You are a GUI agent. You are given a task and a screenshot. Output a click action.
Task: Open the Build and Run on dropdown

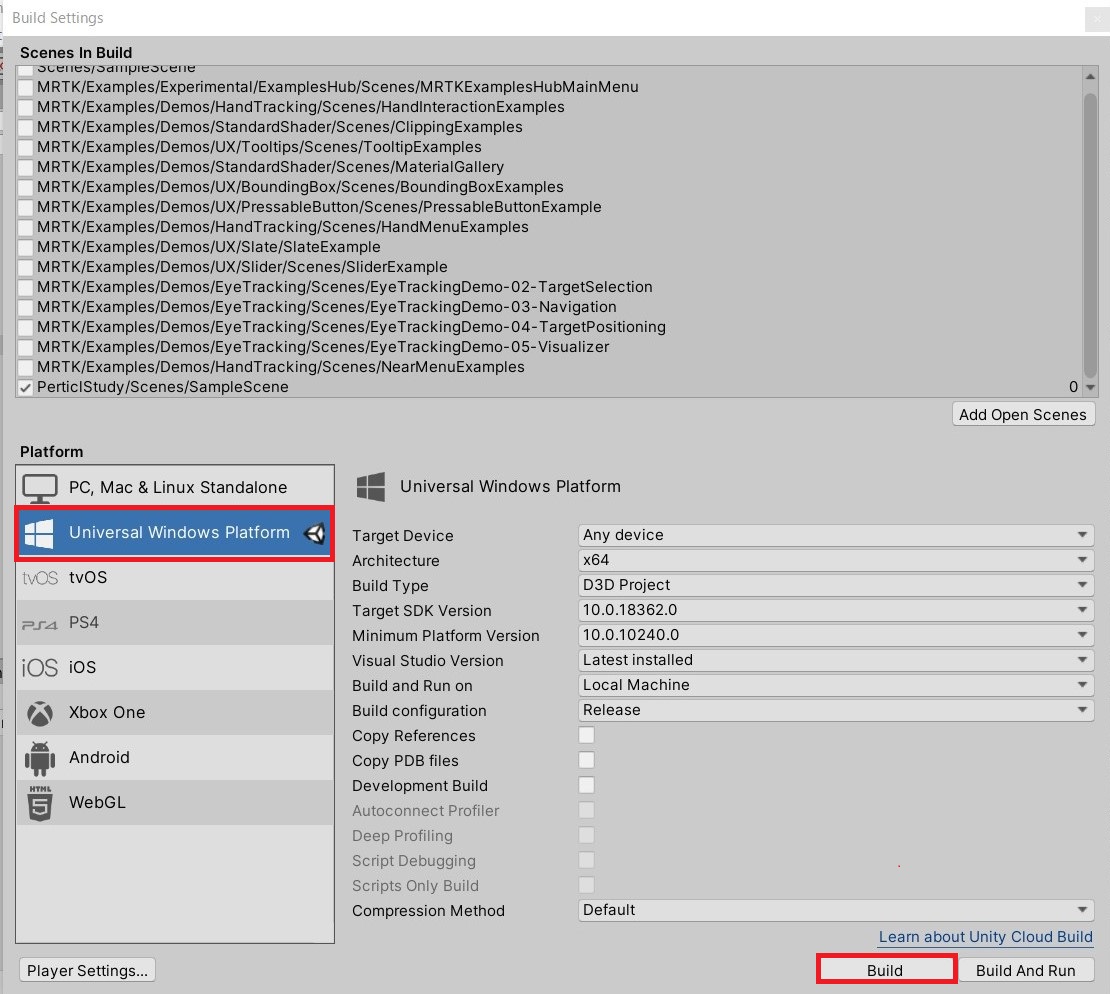835,685
